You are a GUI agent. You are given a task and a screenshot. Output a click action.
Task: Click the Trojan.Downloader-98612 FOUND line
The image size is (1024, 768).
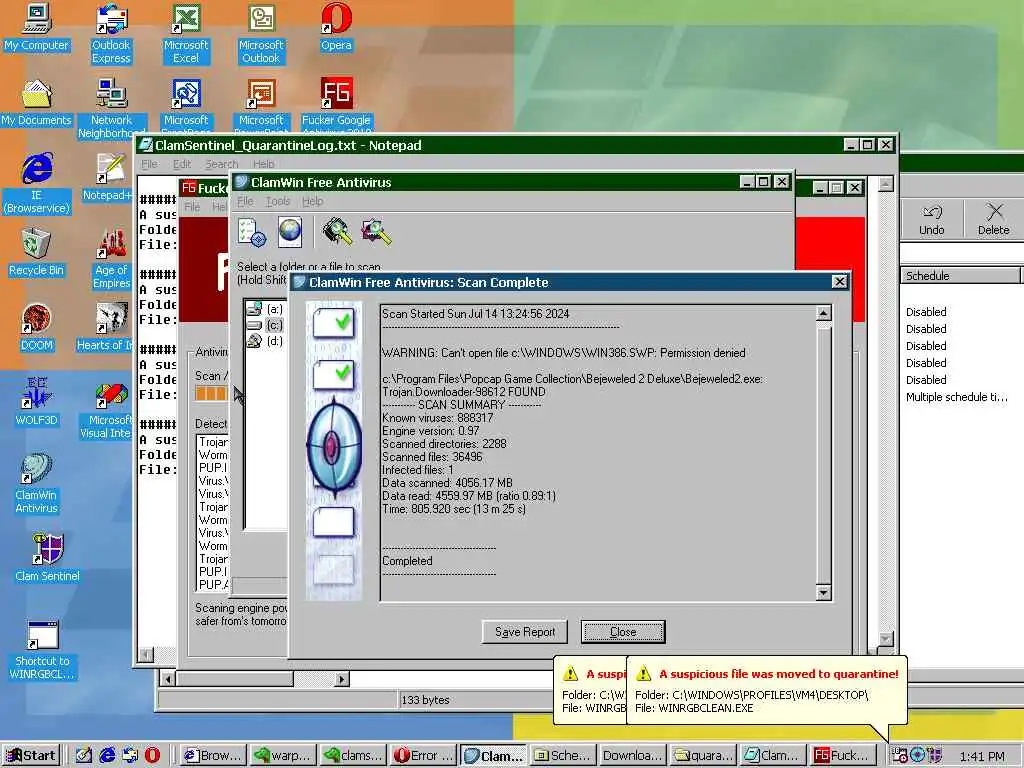464,392
